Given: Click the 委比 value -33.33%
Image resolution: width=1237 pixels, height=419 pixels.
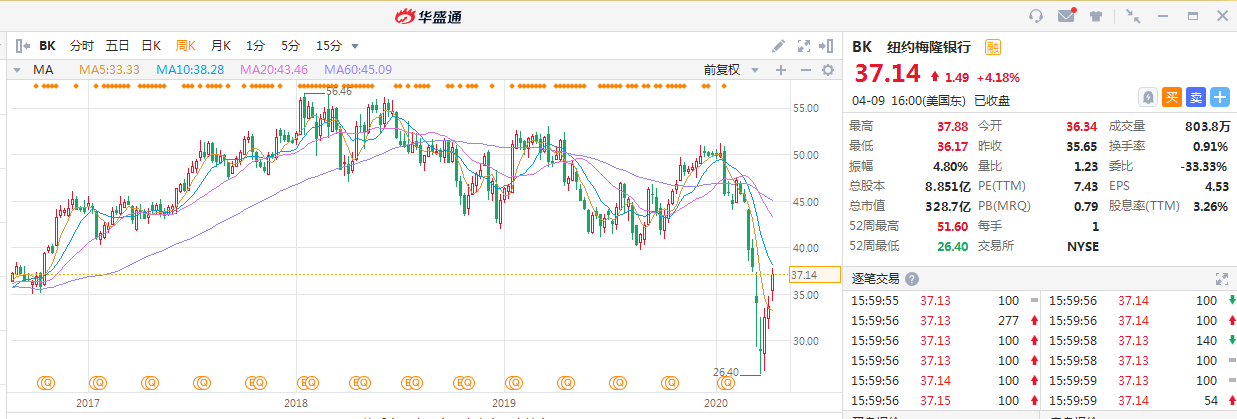Looking at the screenshot, I should (1204, 165).
